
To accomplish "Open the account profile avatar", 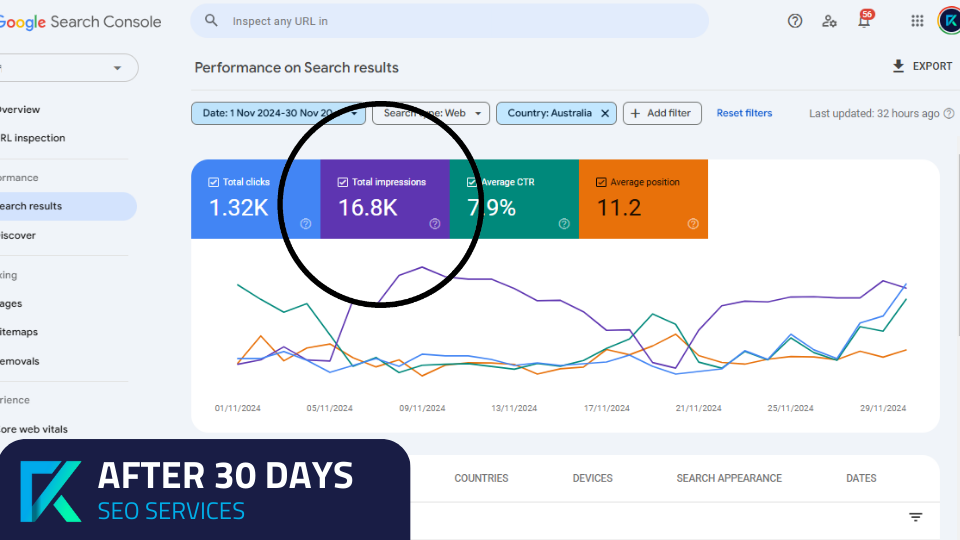I will [x=949, y=21].
